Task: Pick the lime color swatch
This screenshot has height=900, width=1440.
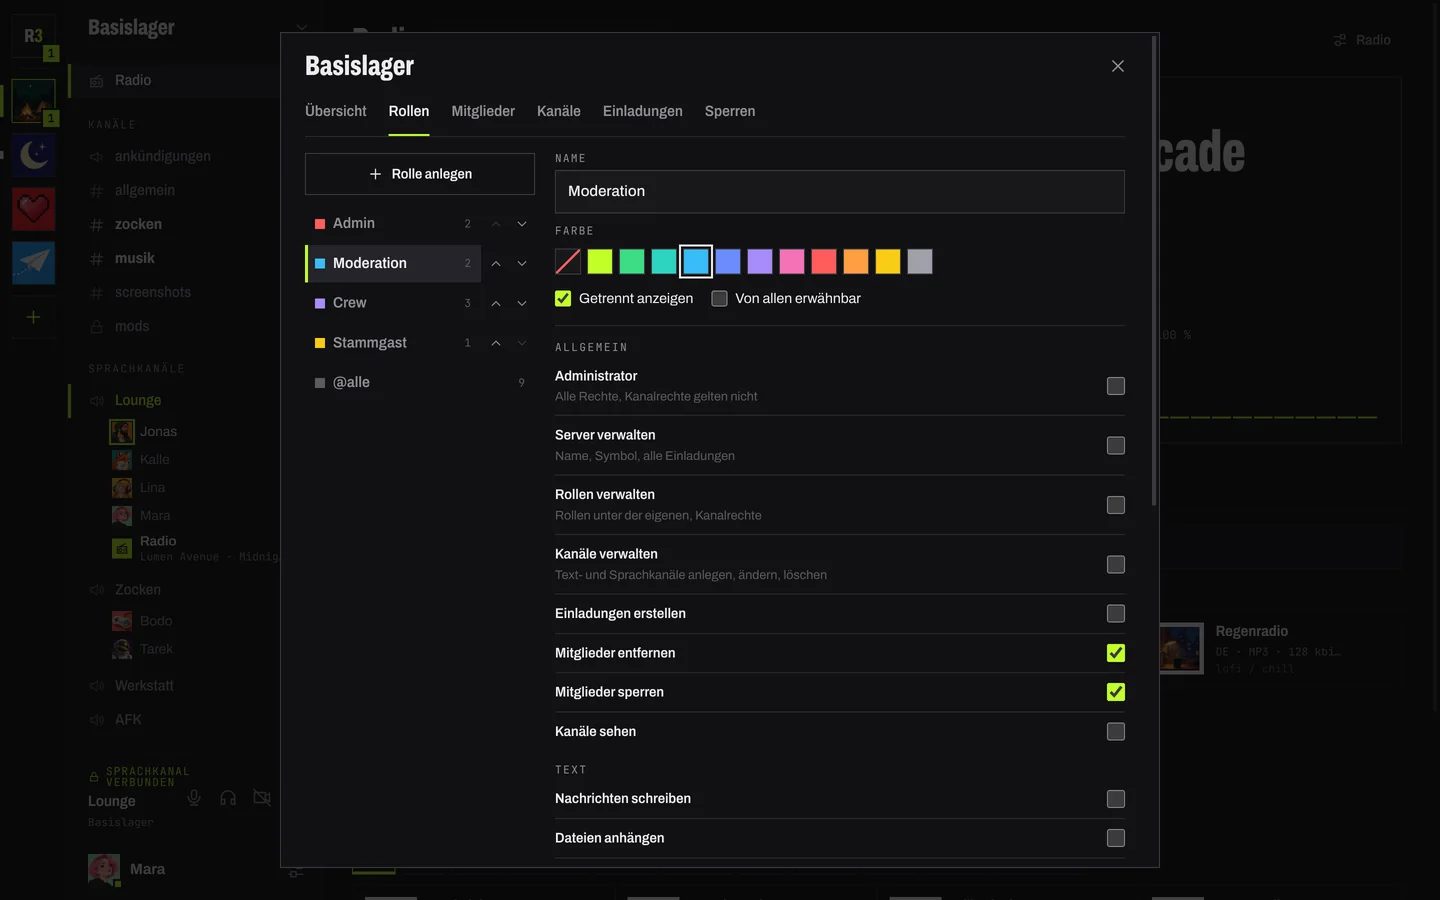Action: pyautogui.click(x=600, y=262)
